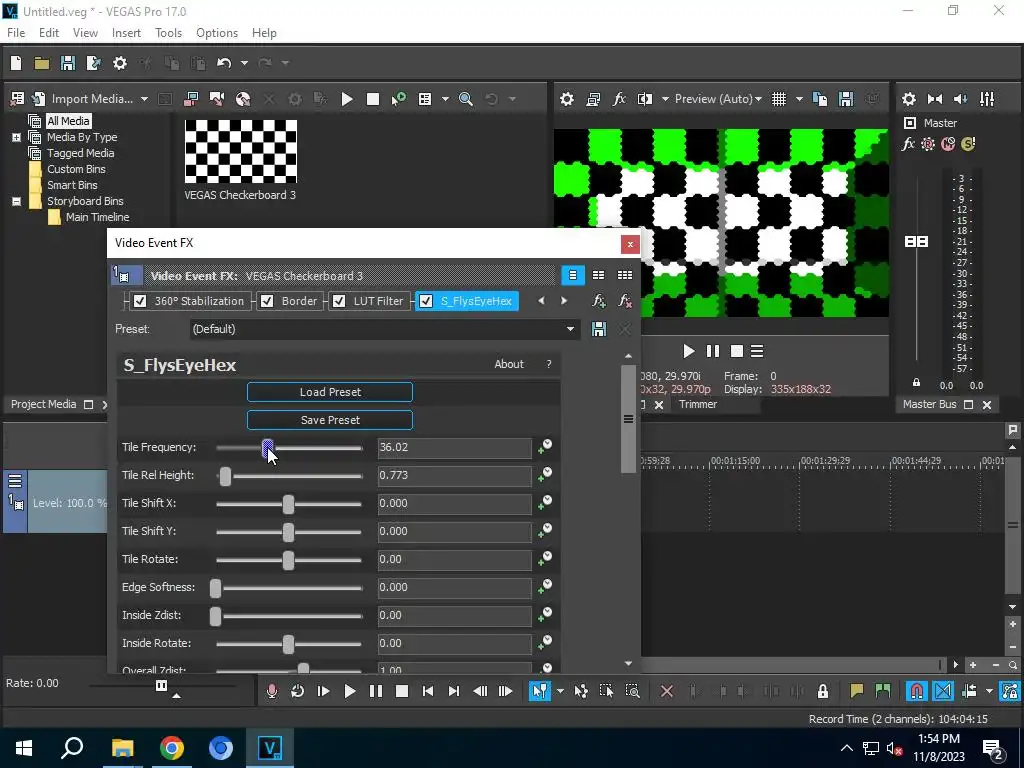Image resolution: width=1024 pixels, height=768 pixels.
Task: Toggle the Border effect checkbox
Action: (267, 301)
